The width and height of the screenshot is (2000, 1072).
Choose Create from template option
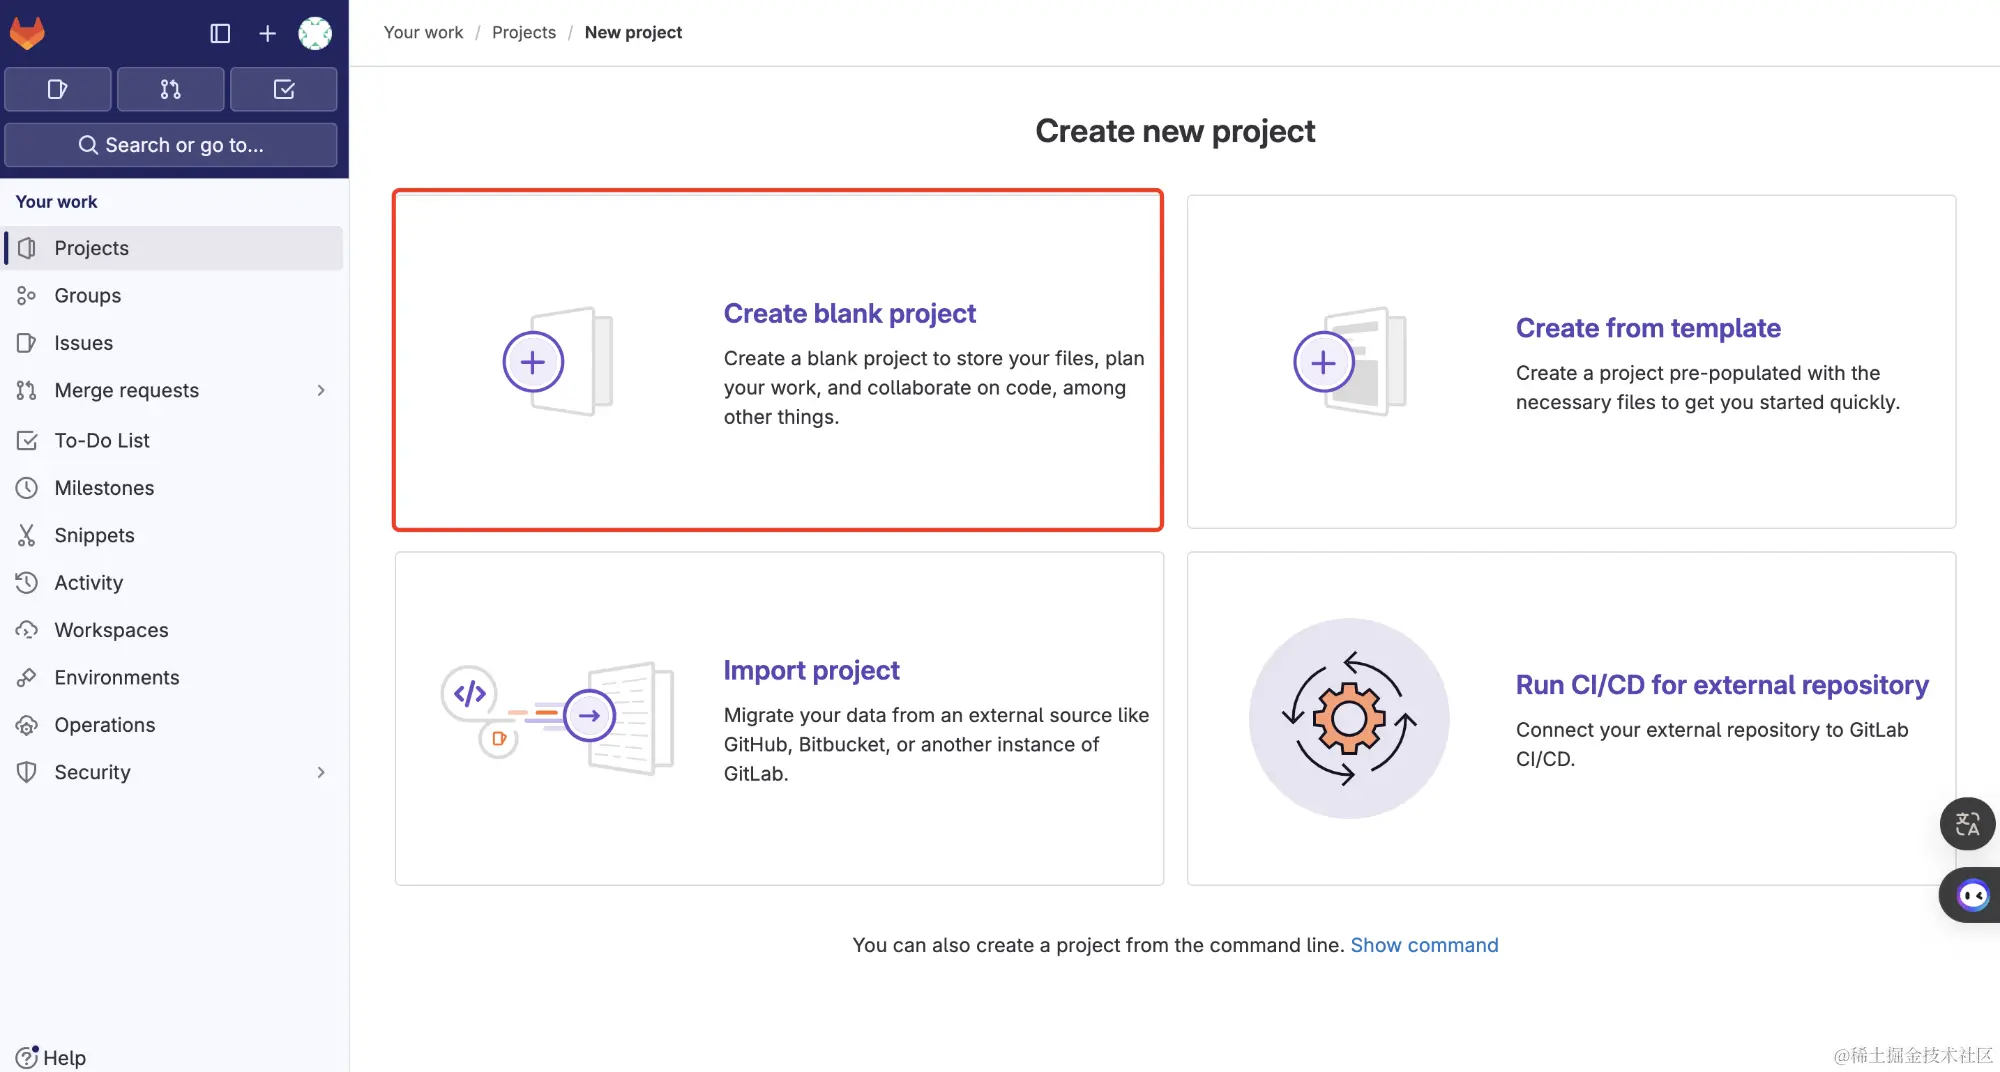click(1647, 328)
